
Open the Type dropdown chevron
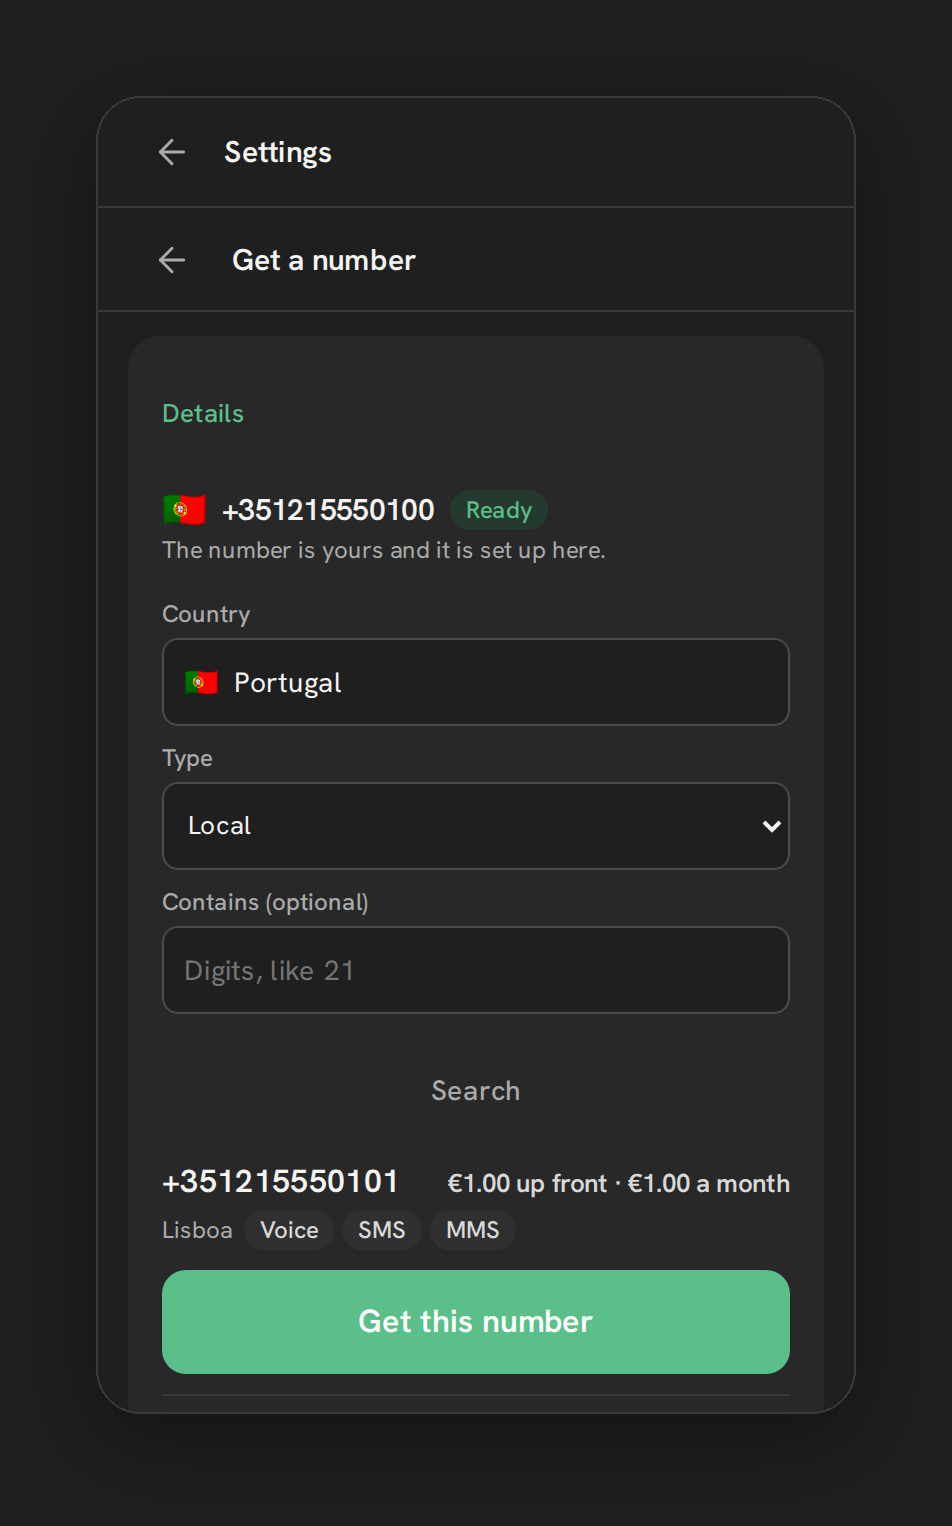(771, 826)
